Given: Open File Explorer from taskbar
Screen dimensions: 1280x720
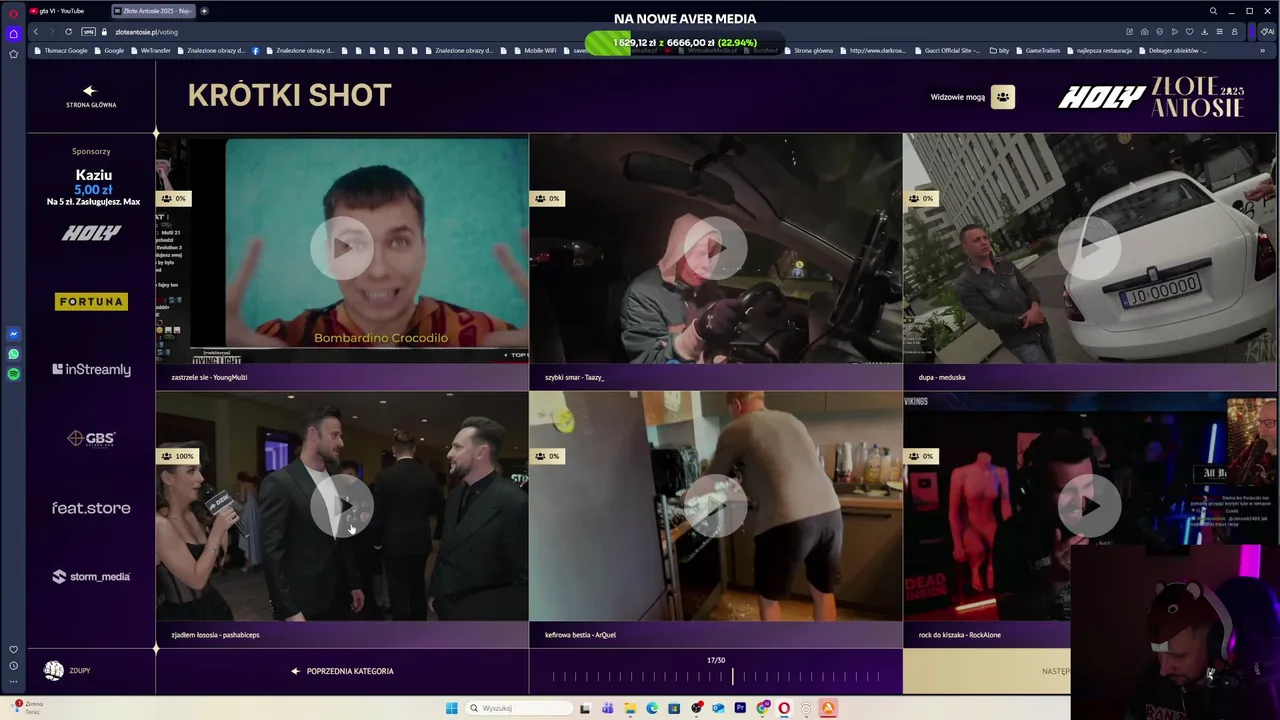Looking at the screenshot, I should coord(630,708).
